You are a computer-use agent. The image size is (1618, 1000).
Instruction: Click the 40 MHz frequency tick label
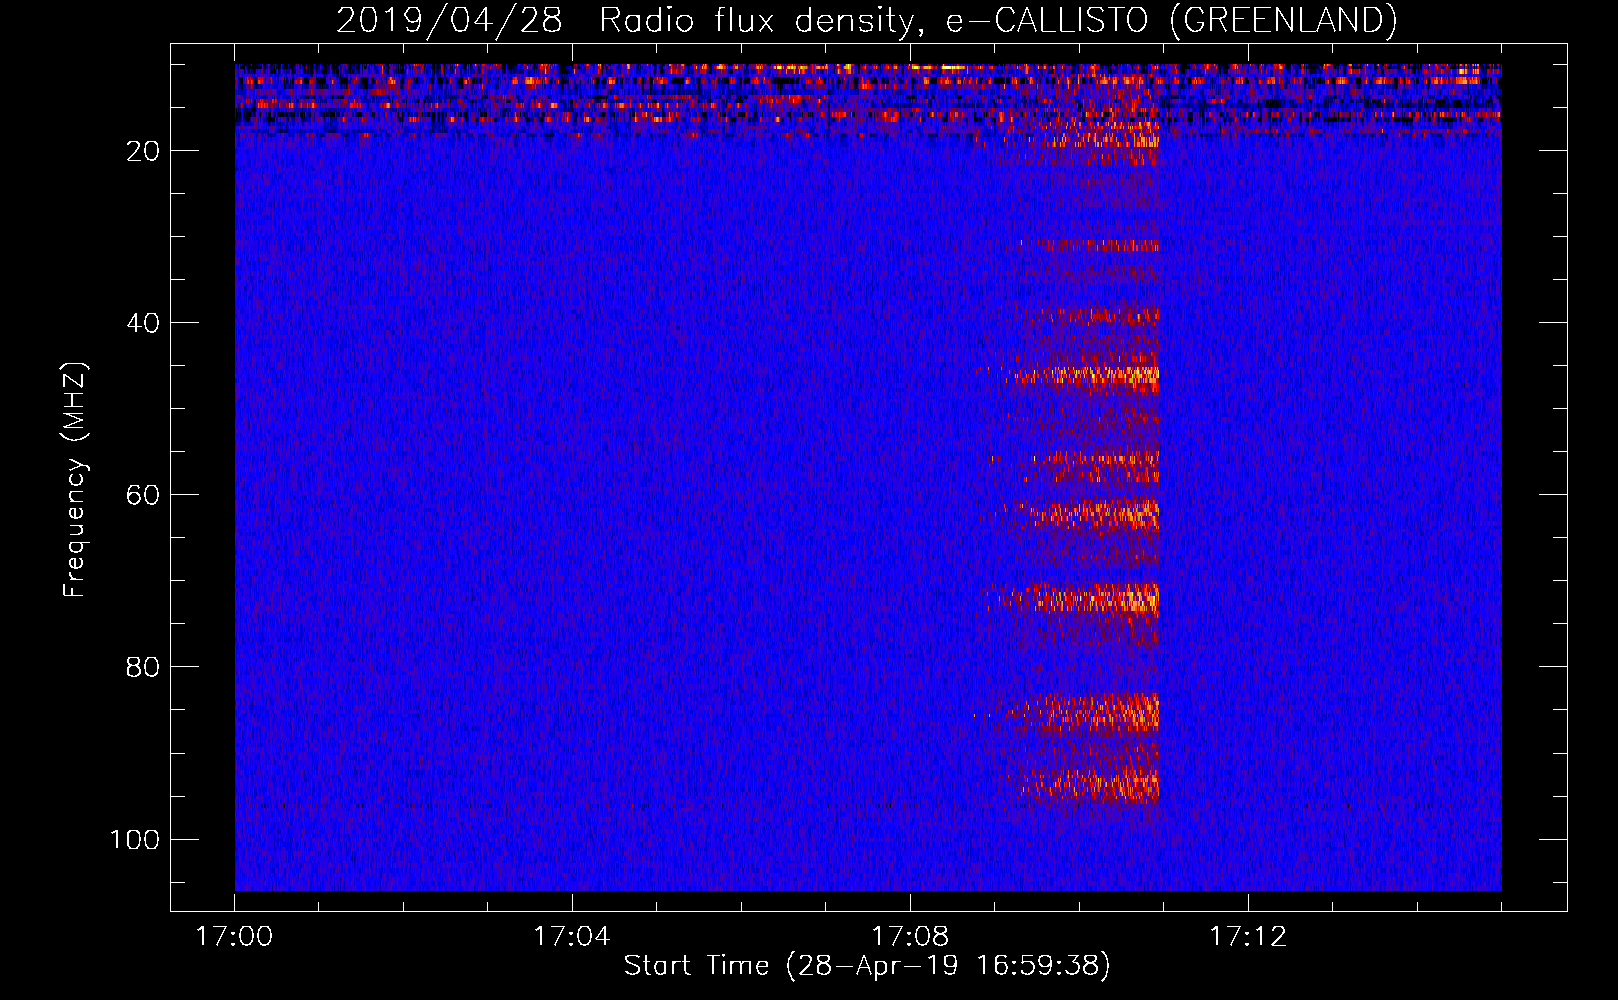[143, 323]
